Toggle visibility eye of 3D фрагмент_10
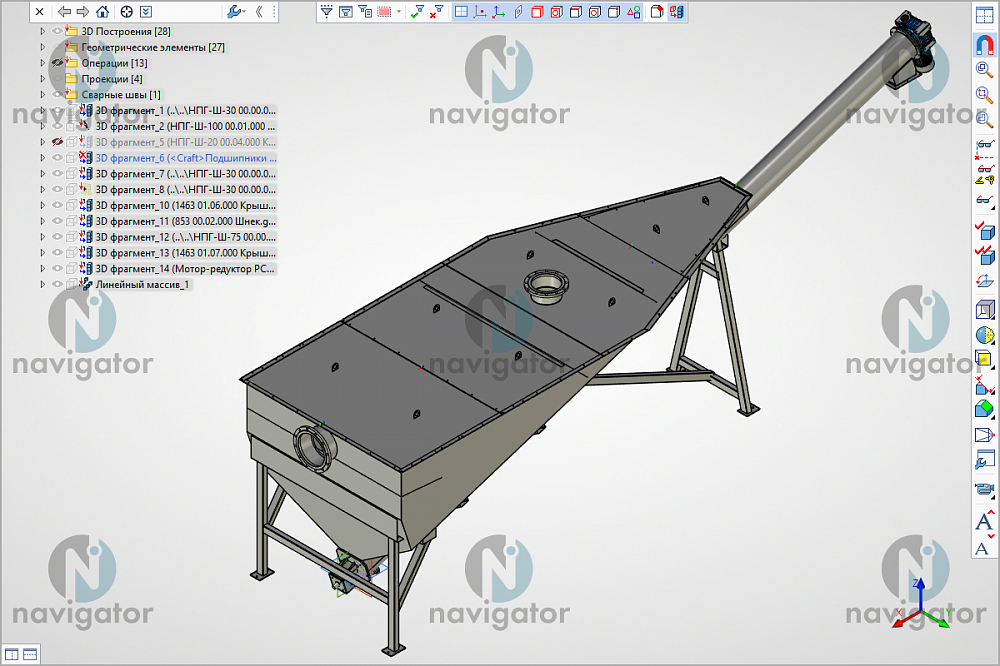1000x666 pixels. pyautogui.click(x=57, y=205)
